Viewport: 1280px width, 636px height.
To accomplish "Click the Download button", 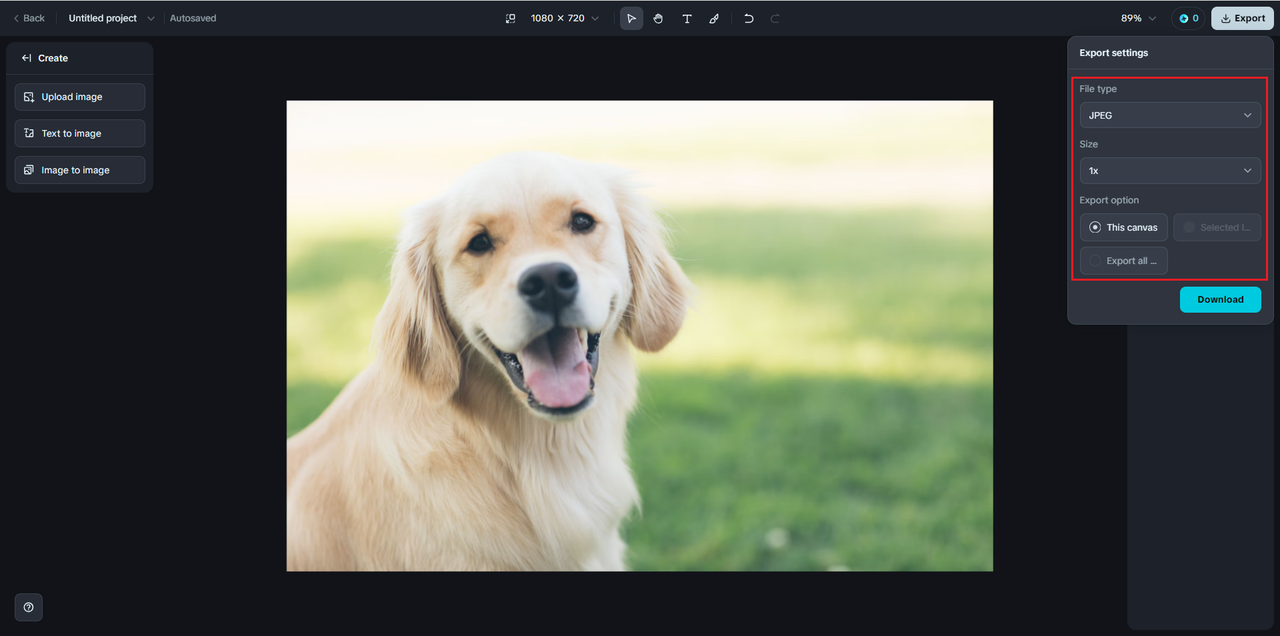I will point(1220,299).
